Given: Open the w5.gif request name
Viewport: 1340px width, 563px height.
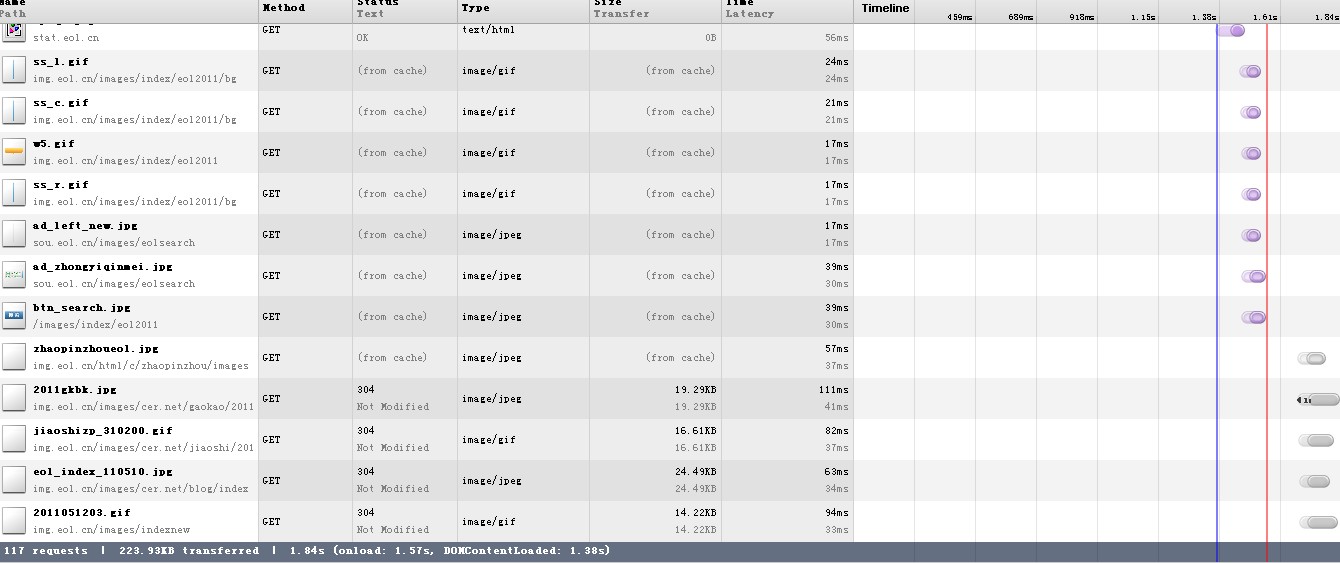Looking at the screenshot, I should pyautogui.click(x=53, y=144).
